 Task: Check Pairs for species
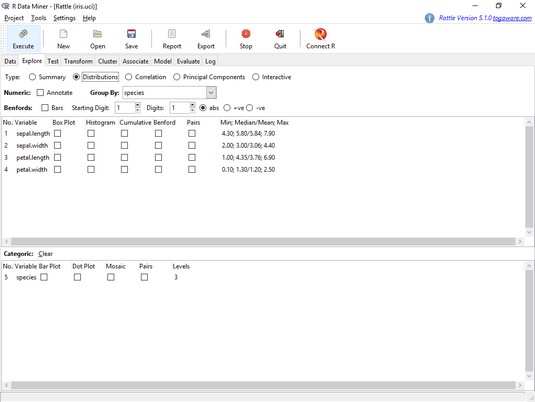[144, 277]
